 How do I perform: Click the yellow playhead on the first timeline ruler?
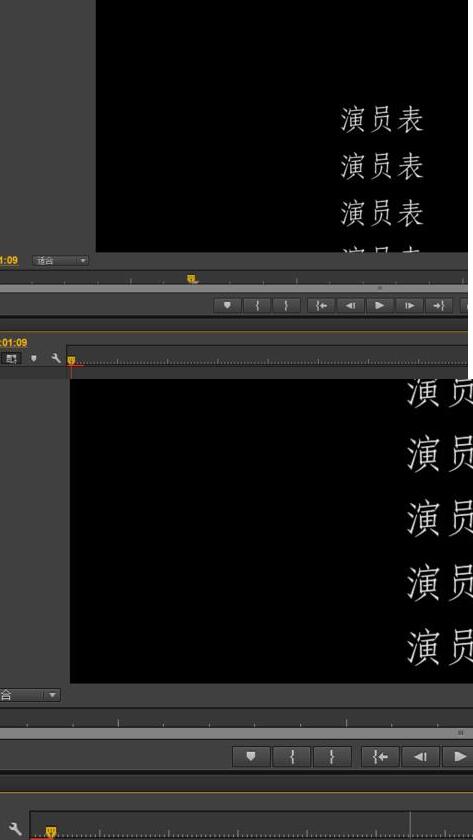(x=71, y=361)
